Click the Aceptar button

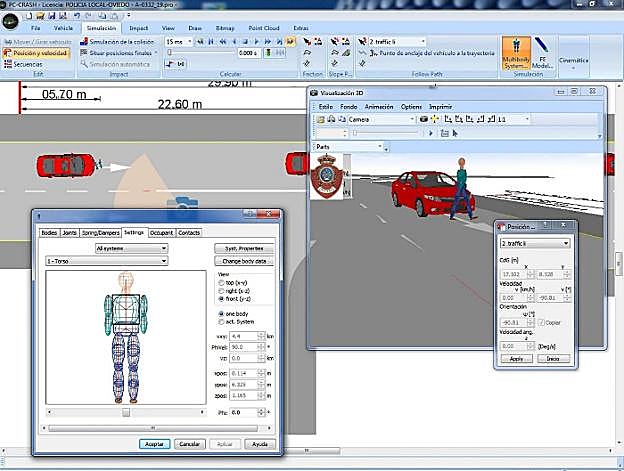[x=154, y=443]
